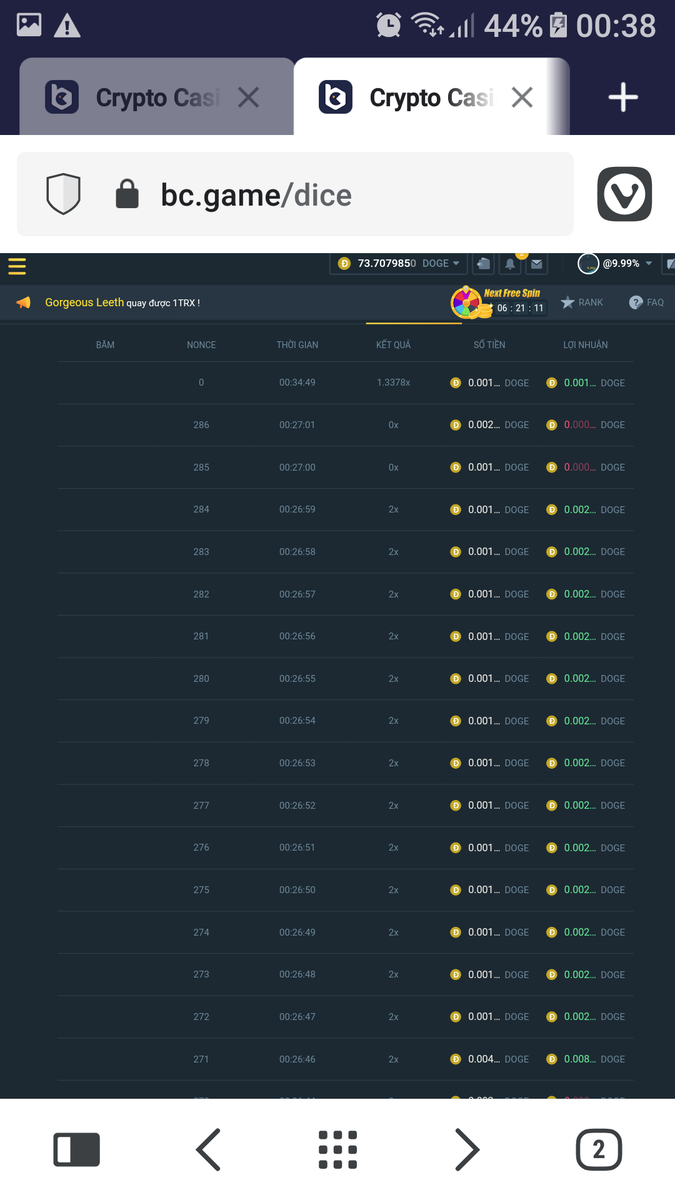Screen dimensions: 675x1200
Task: Click the Next Free Spin wheel
Action: pos(467,302)
